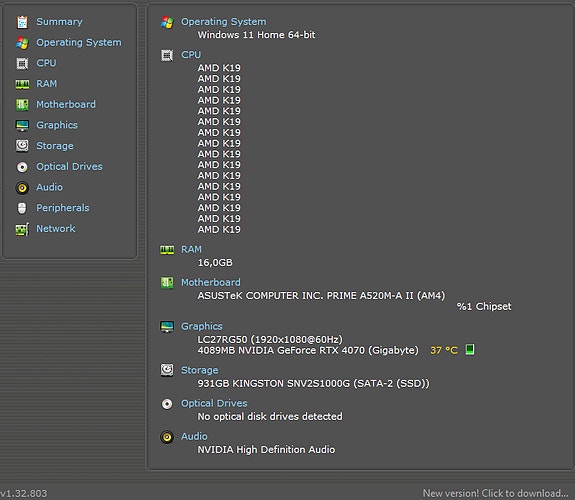Click the Optical Drives disc icon in sidebar
Screen dimensions: 575x500
(22, 167)
